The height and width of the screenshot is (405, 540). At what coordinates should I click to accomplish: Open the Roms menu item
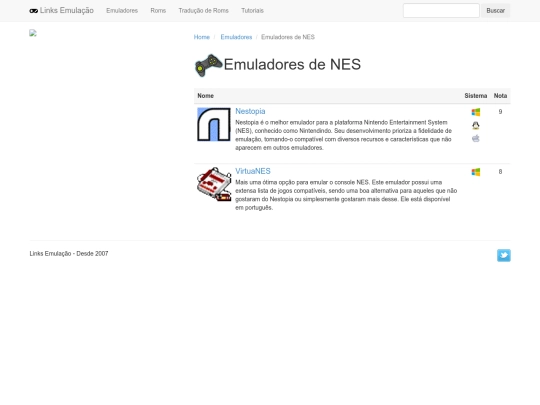click(158, 11)
